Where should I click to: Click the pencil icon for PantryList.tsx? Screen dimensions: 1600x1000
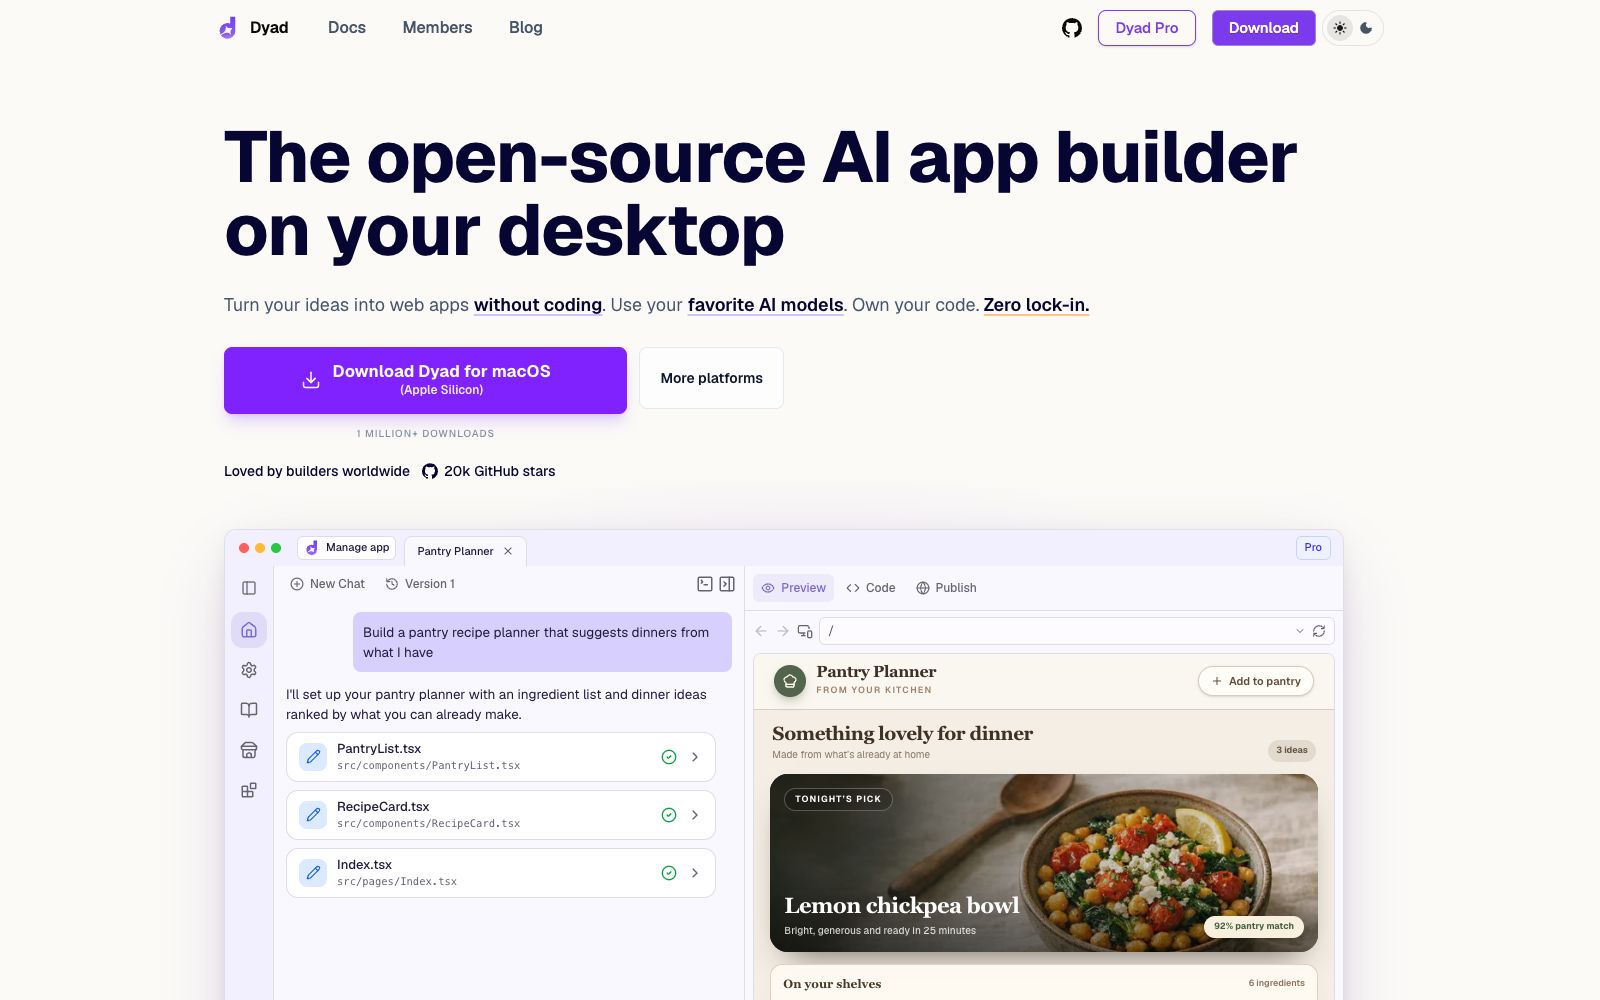pyautogui.click(x=313, y=757)
